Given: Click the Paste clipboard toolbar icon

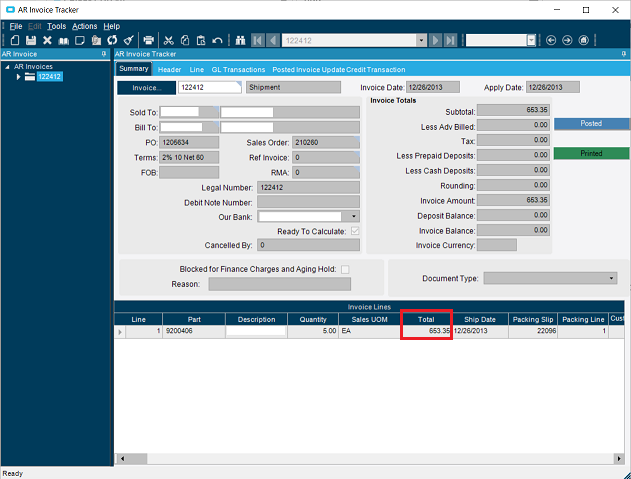Looking at the screenshot, I should pos(201,40).
